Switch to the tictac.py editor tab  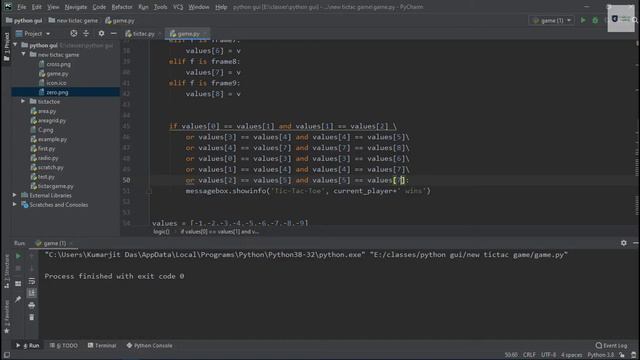click(143, 33)
